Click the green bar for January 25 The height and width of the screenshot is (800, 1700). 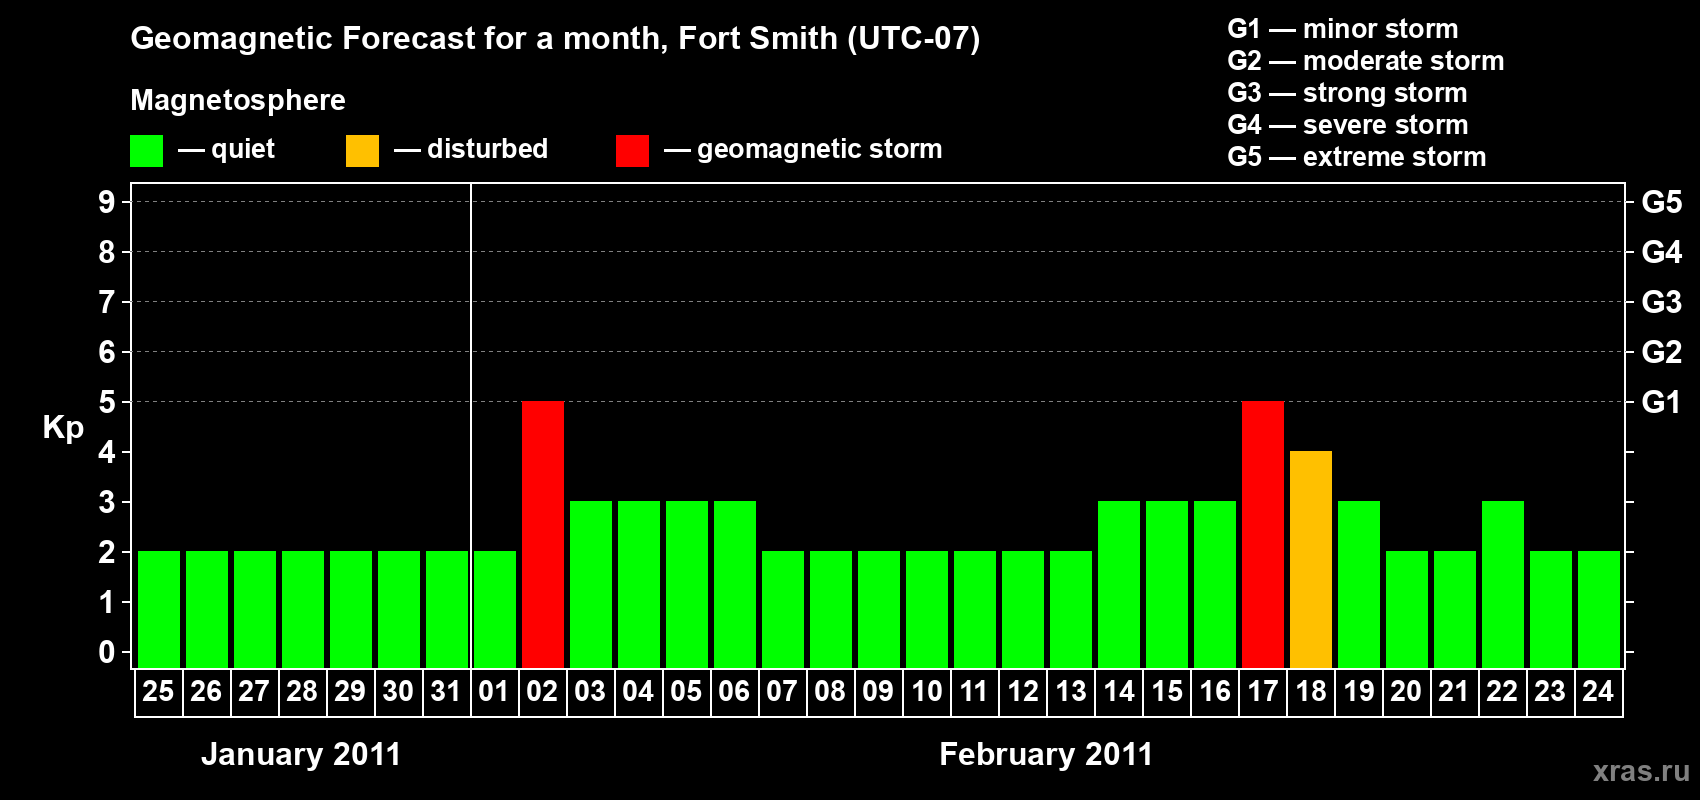click(x=159, y=610)
